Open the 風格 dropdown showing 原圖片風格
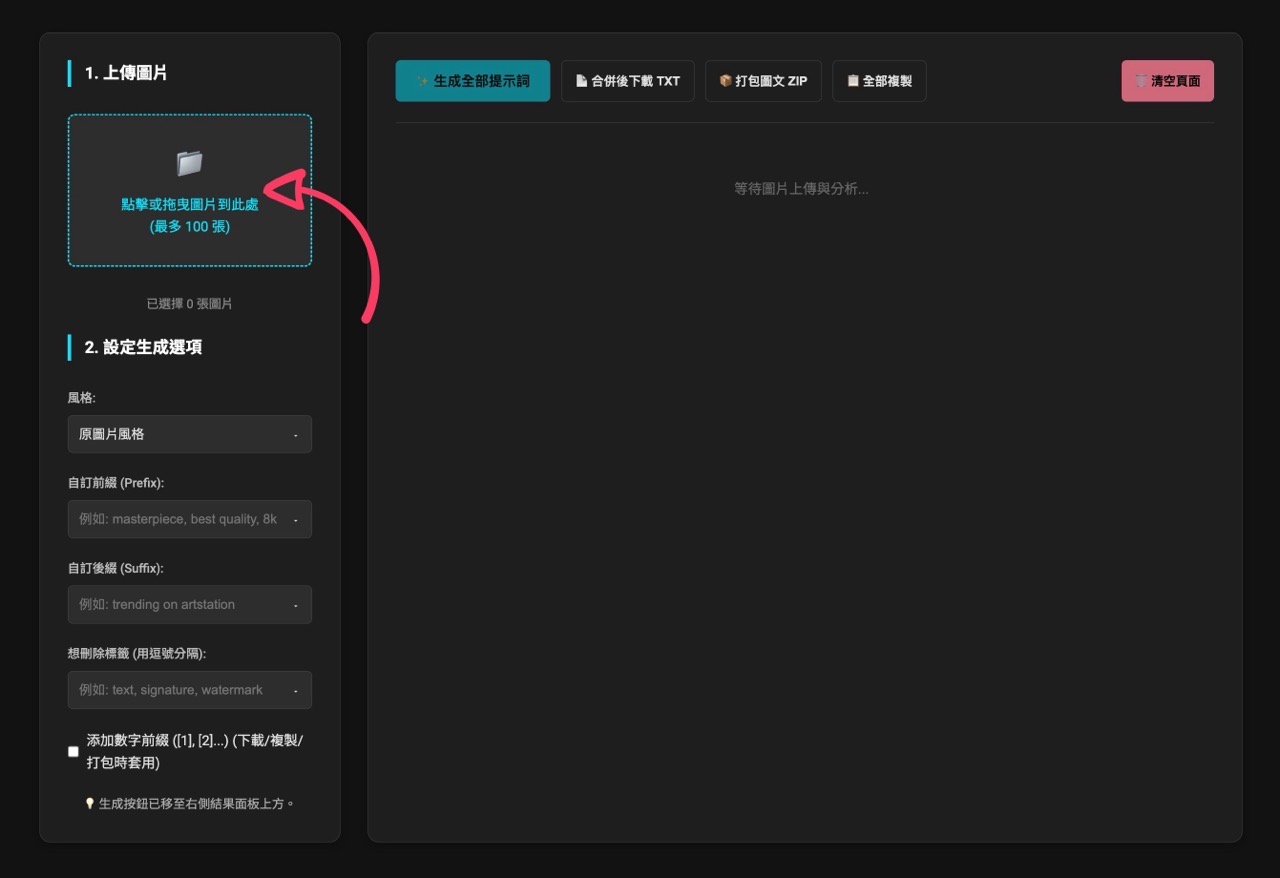 [189, 434]
